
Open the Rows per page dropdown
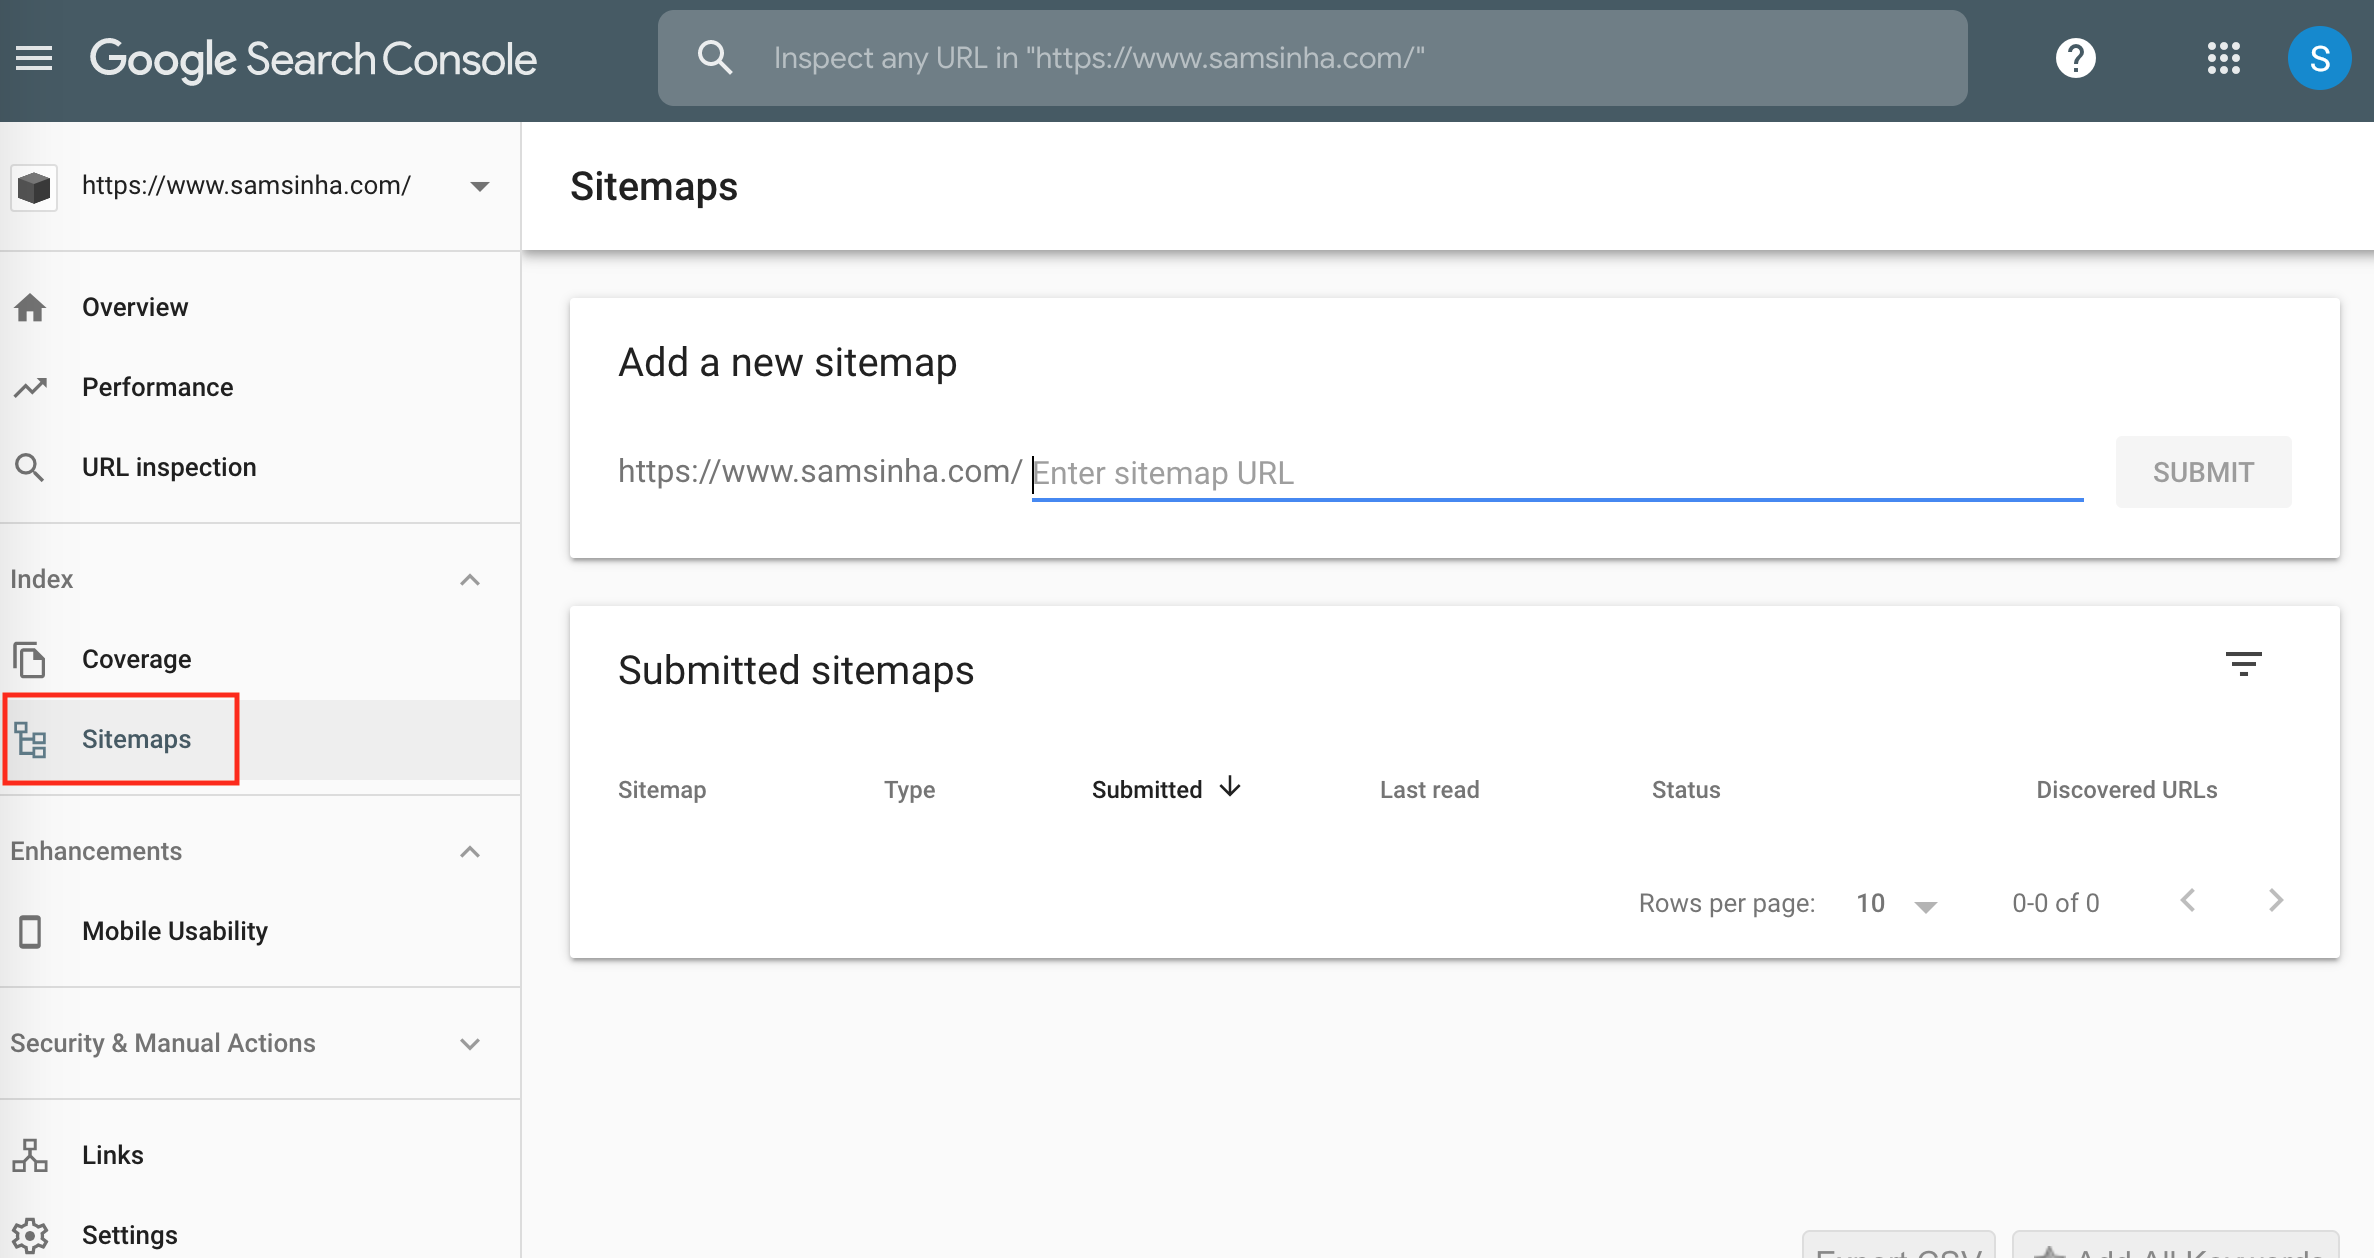[x=1897, y=904]
